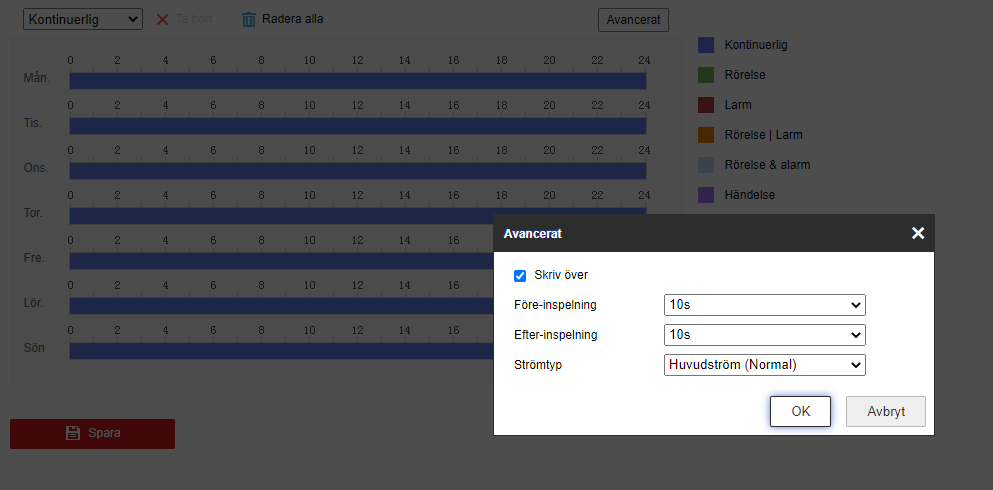Image resolution: width=993 pixels, height=490 pixels.
Task: Select the blue Kontinuerlig color swatch
Action: click(705, 45)
